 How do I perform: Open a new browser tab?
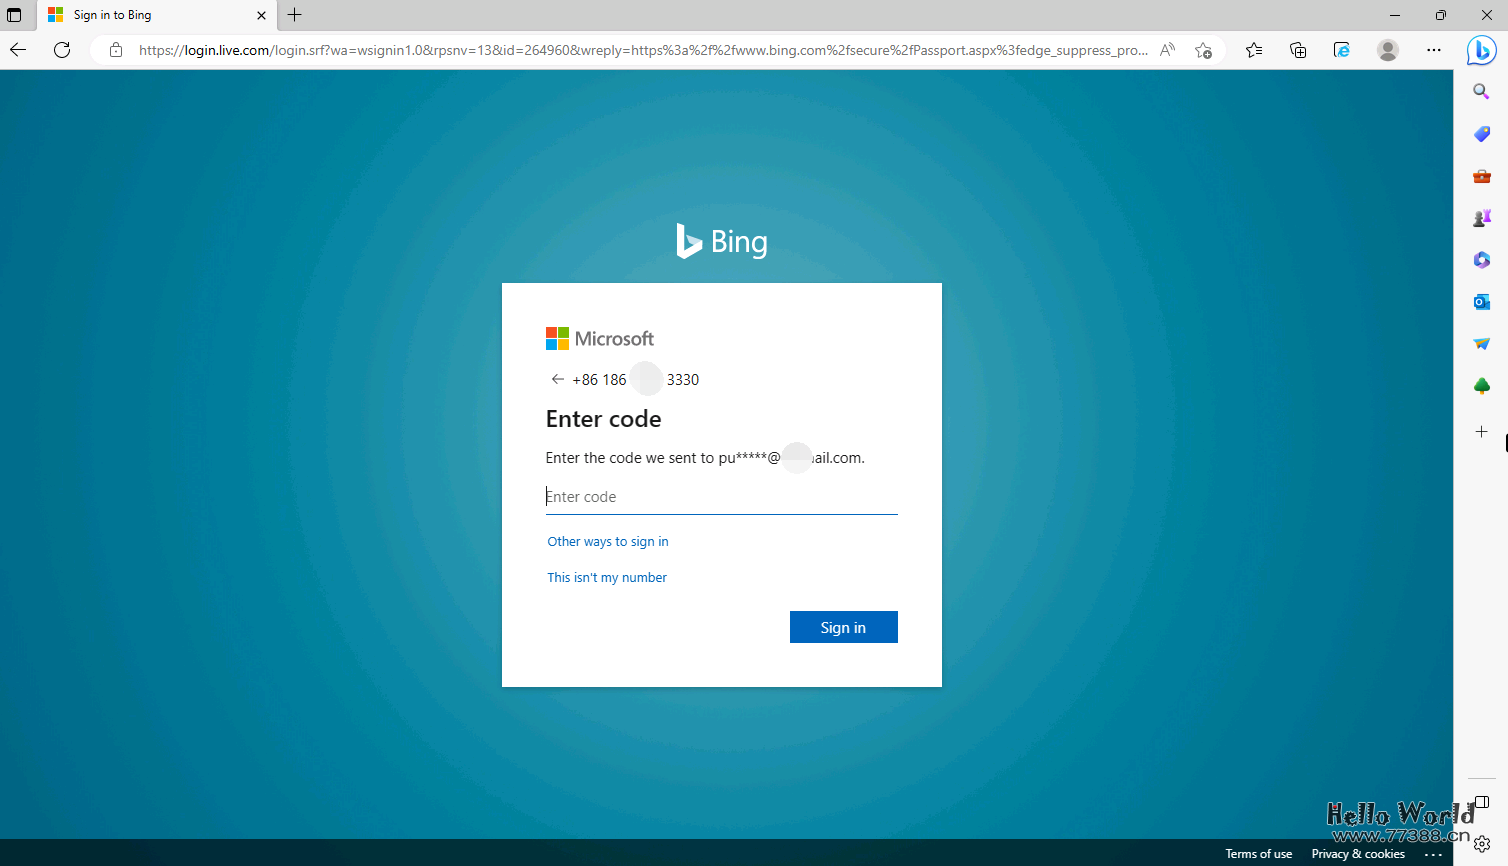(x=295, y=15)
